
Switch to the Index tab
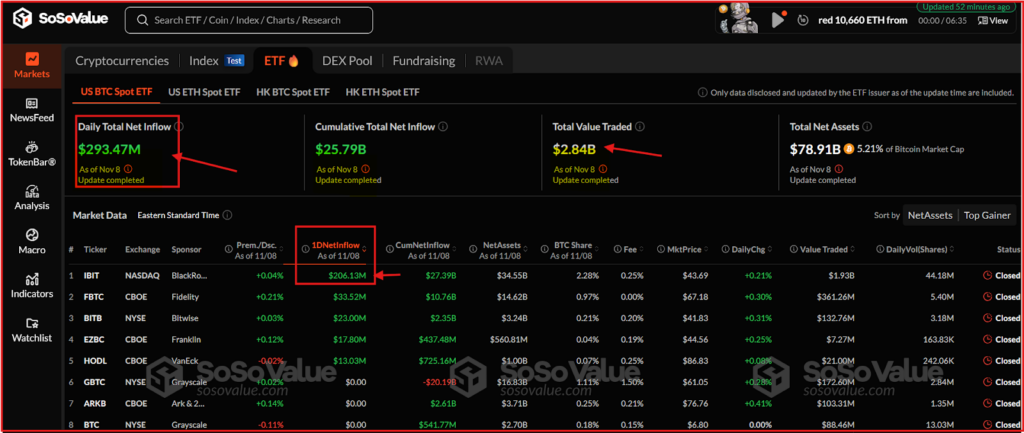coord(216,61)
